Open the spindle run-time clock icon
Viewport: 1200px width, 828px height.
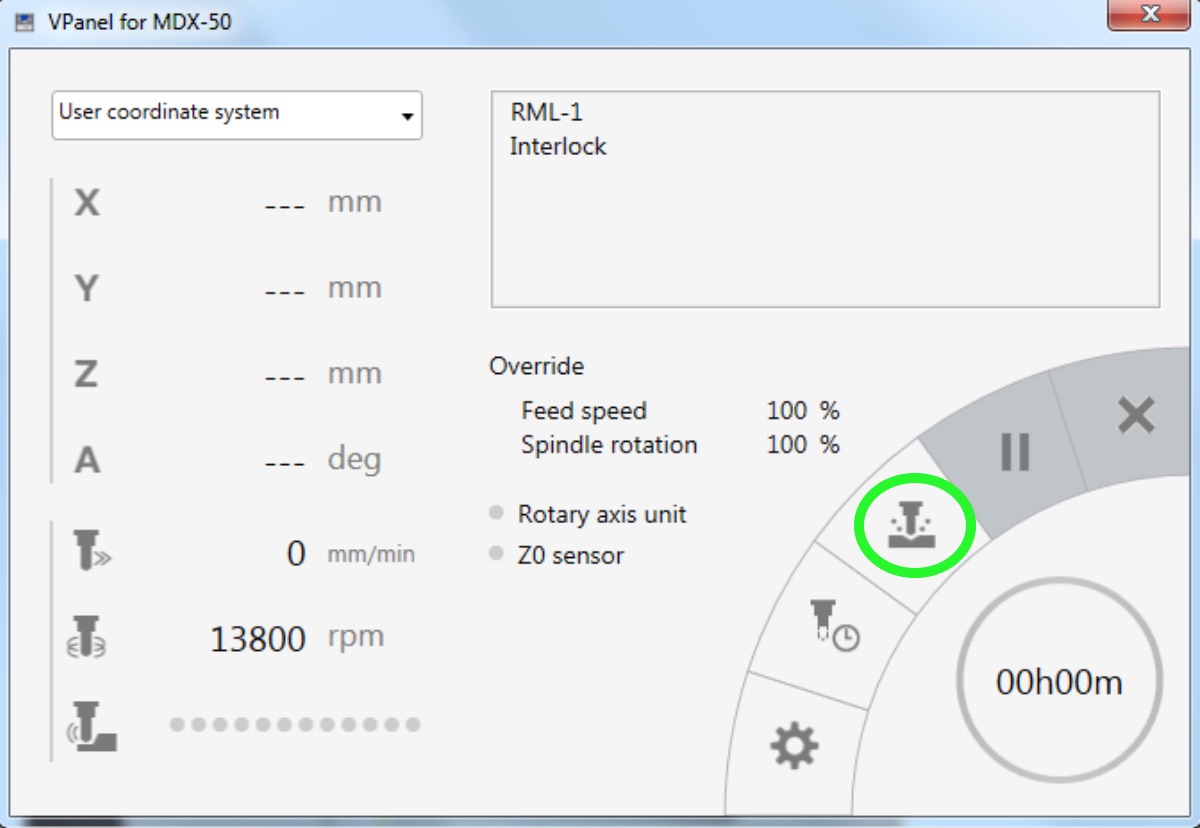(834, 626)
